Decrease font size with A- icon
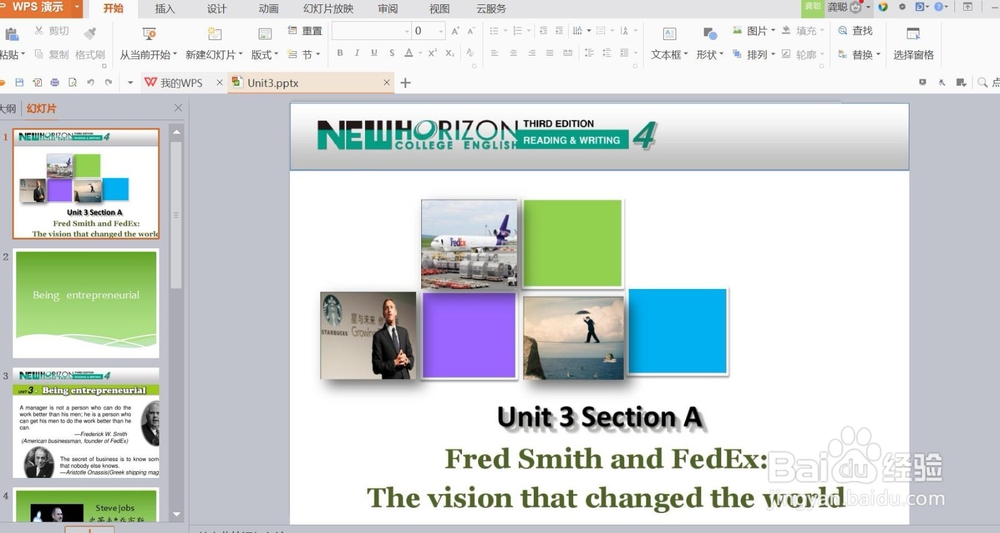Image resolution: width=1000 pixels, height=533 pixels. coord(471,31)
